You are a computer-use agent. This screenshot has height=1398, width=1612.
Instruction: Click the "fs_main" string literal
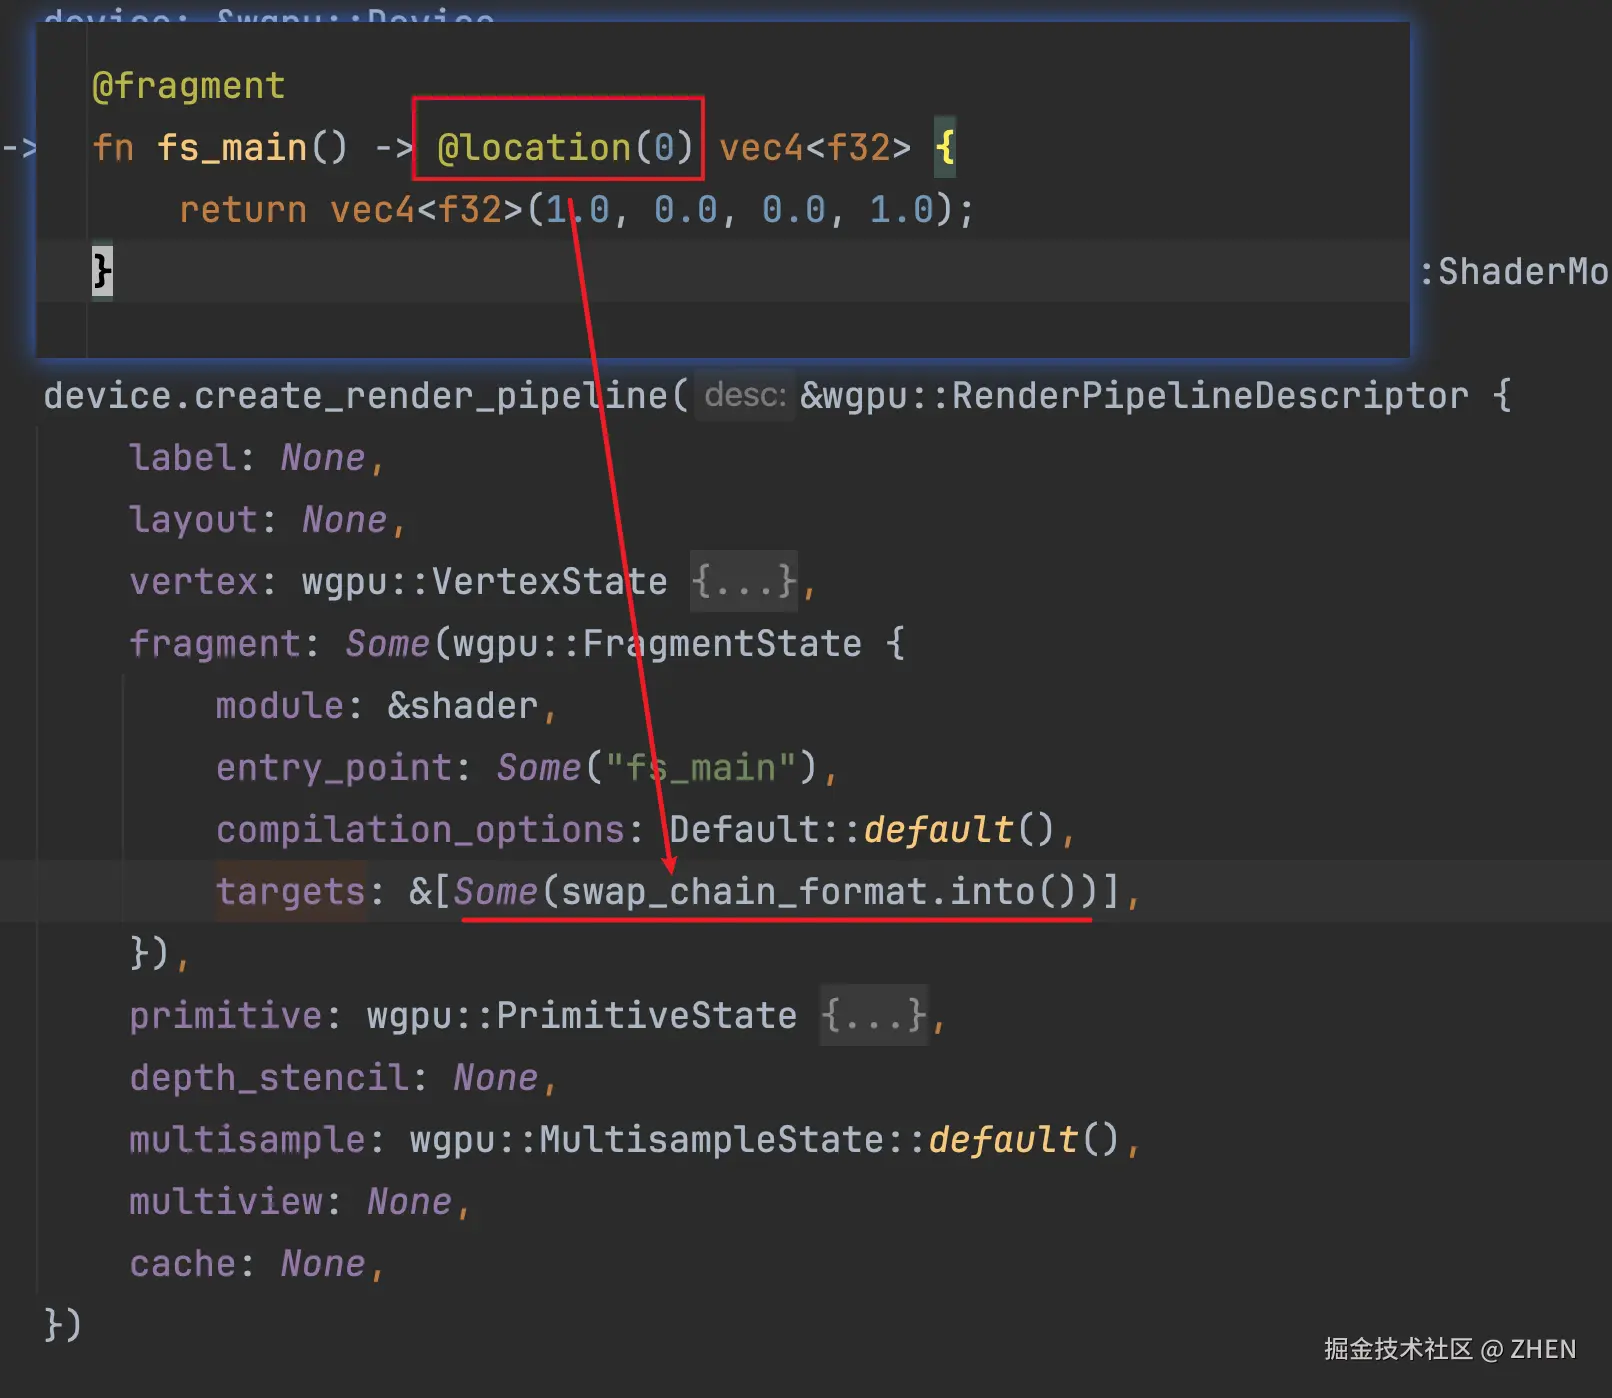(x=700, y=768)
